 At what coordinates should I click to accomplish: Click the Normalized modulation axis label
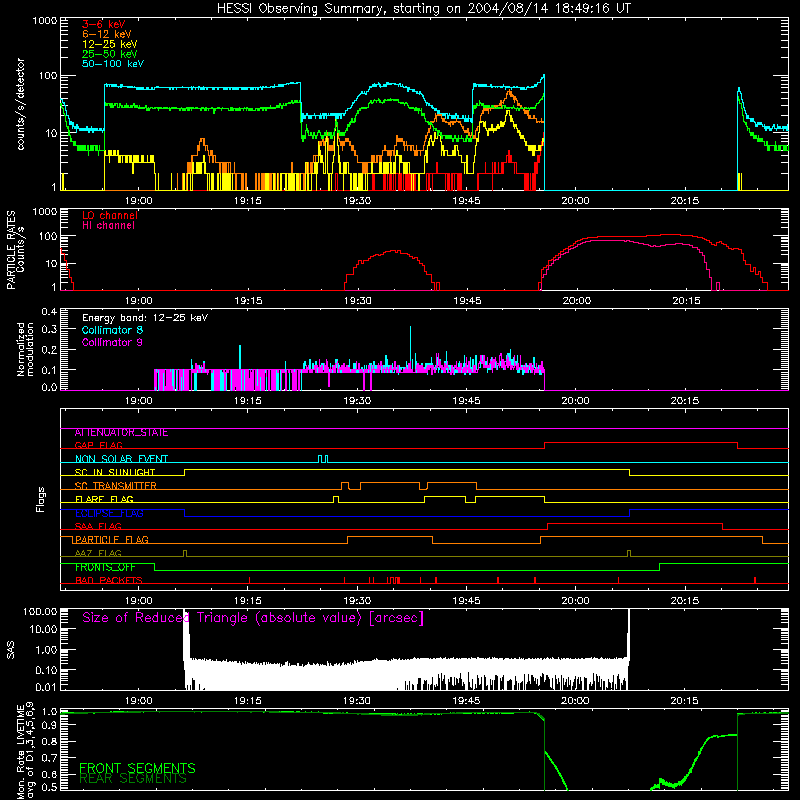coord(25,349)
